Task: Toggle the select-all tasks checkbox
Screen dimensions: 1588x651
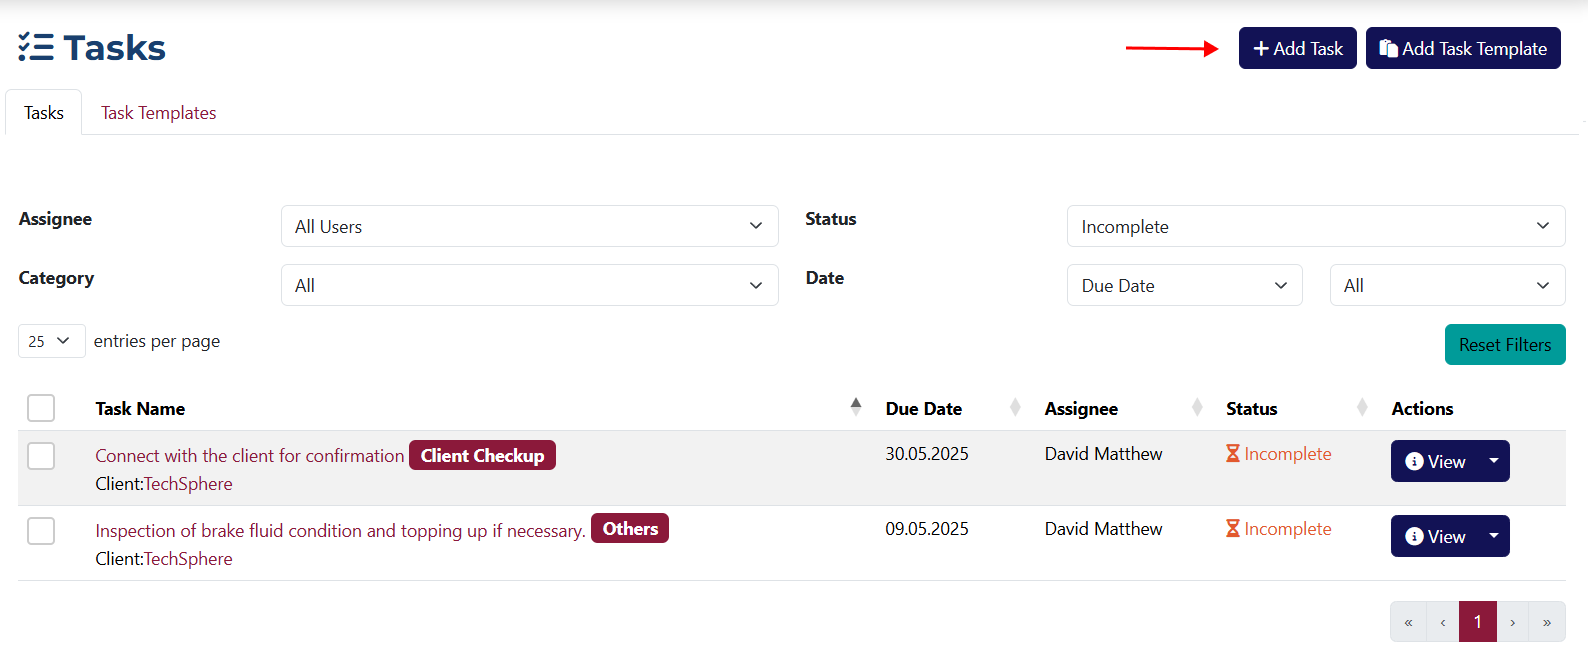Action: point(41,408)
